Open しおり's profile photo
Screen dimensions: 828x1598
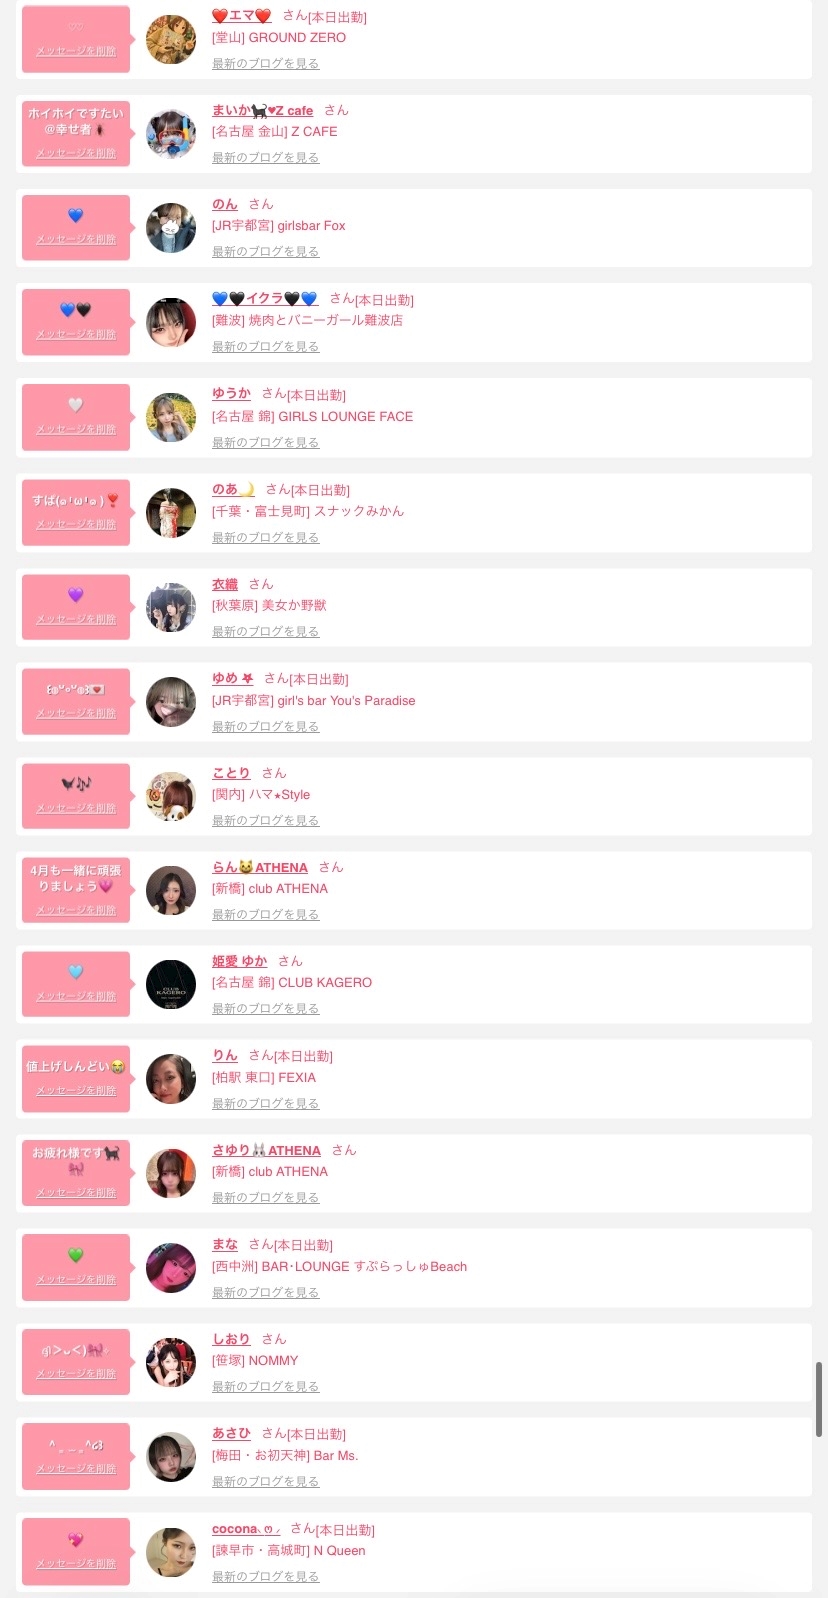tap(171, 1362)
